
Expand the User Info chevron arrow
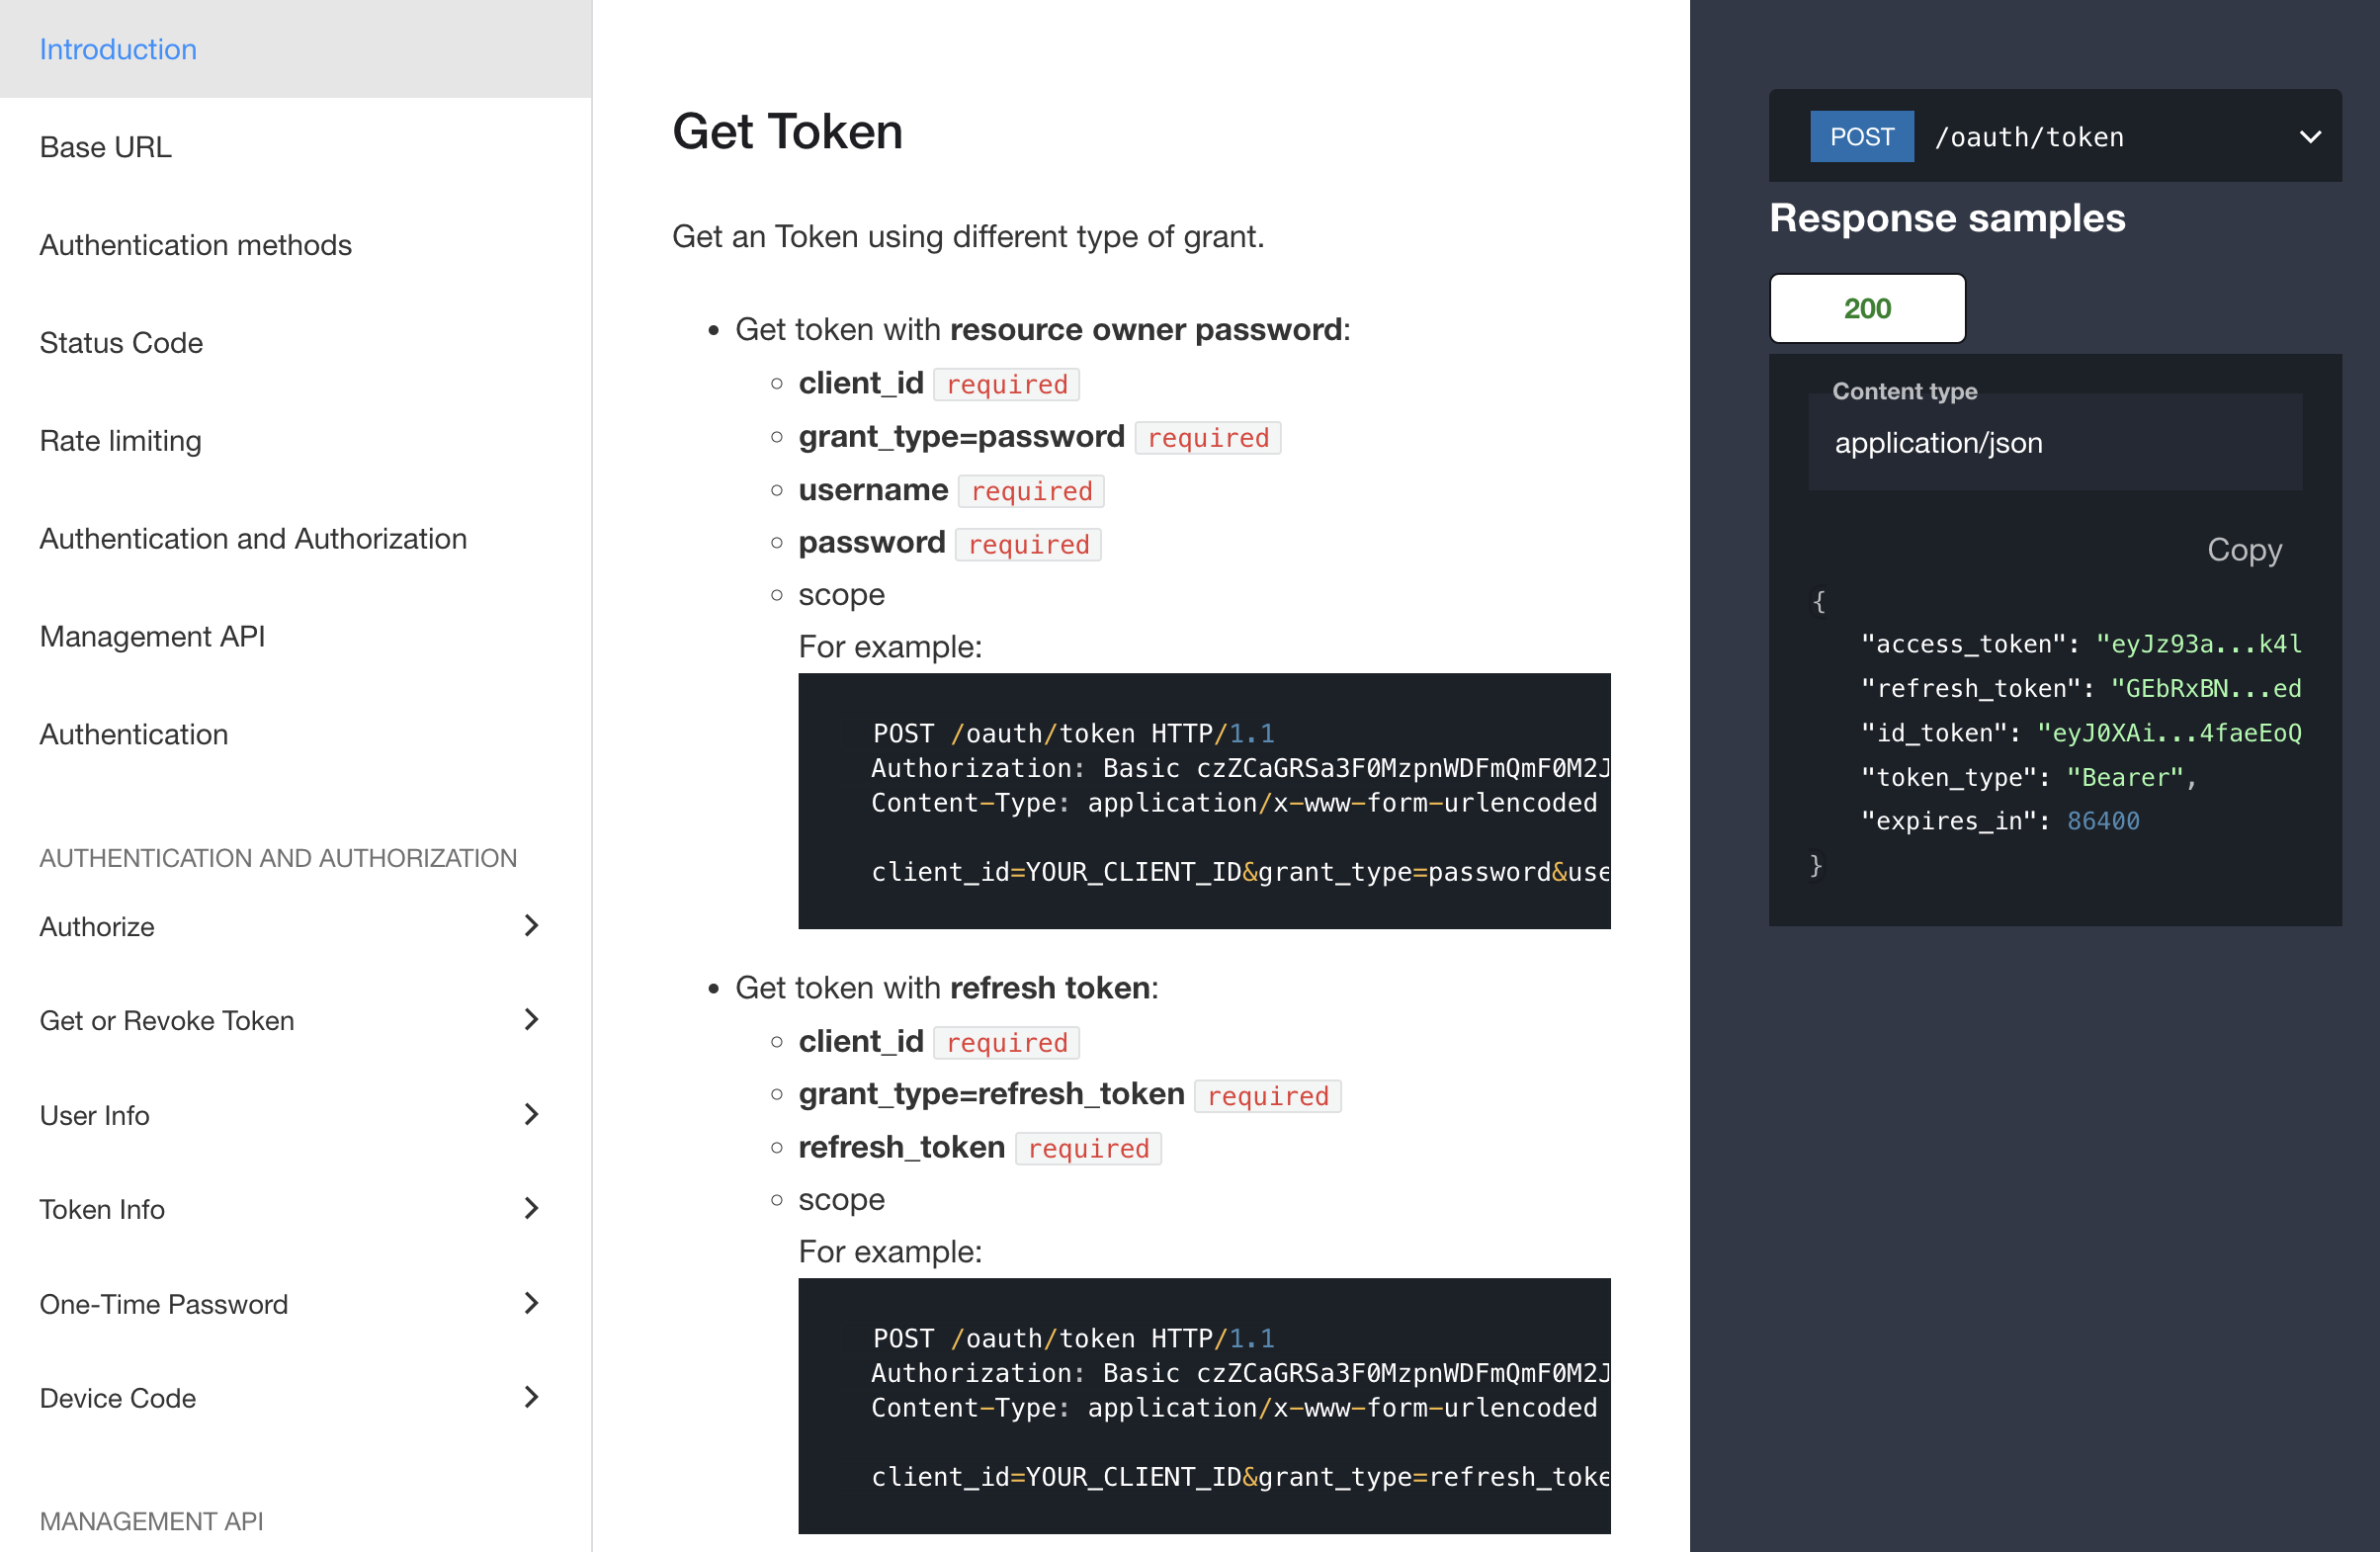coord(531,1114)
